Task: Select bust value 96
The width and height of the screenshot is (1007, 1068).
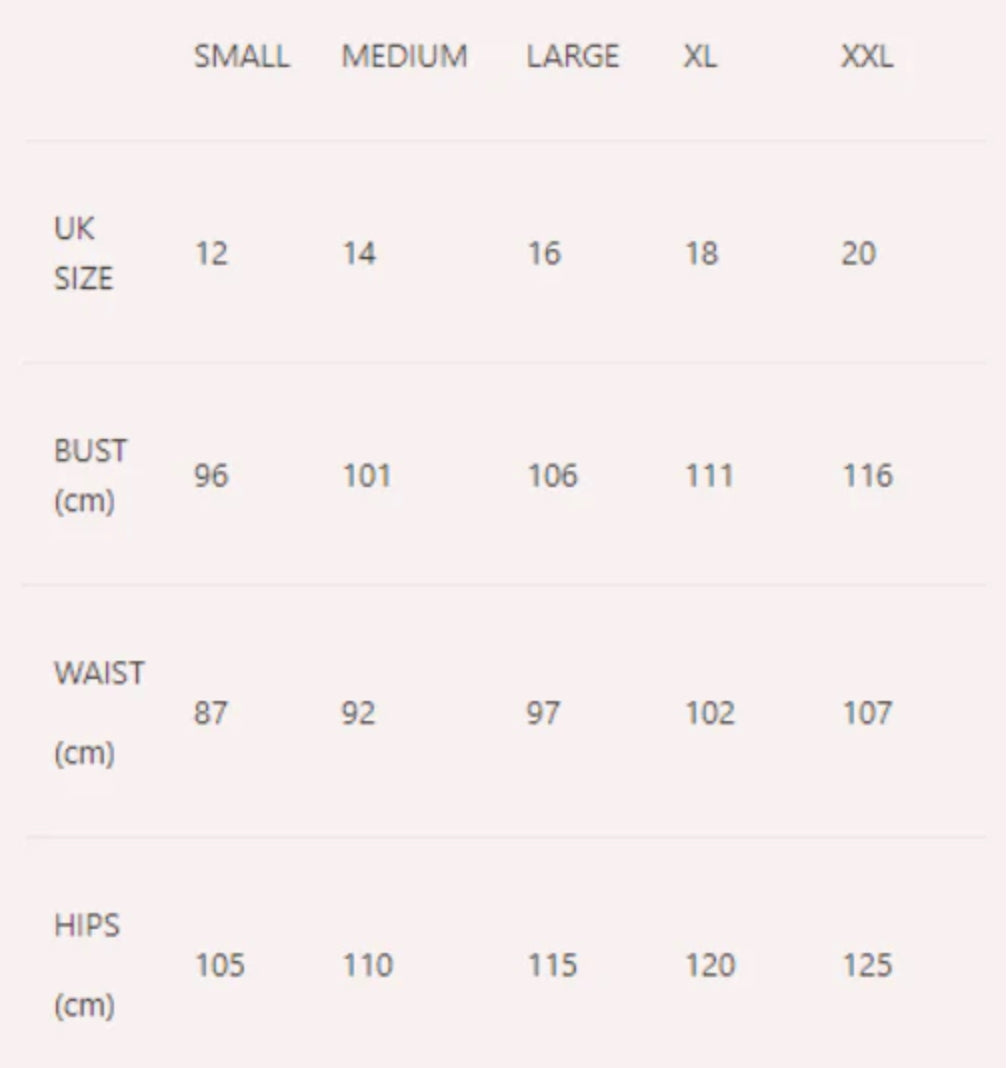Action: coord(211,475)
